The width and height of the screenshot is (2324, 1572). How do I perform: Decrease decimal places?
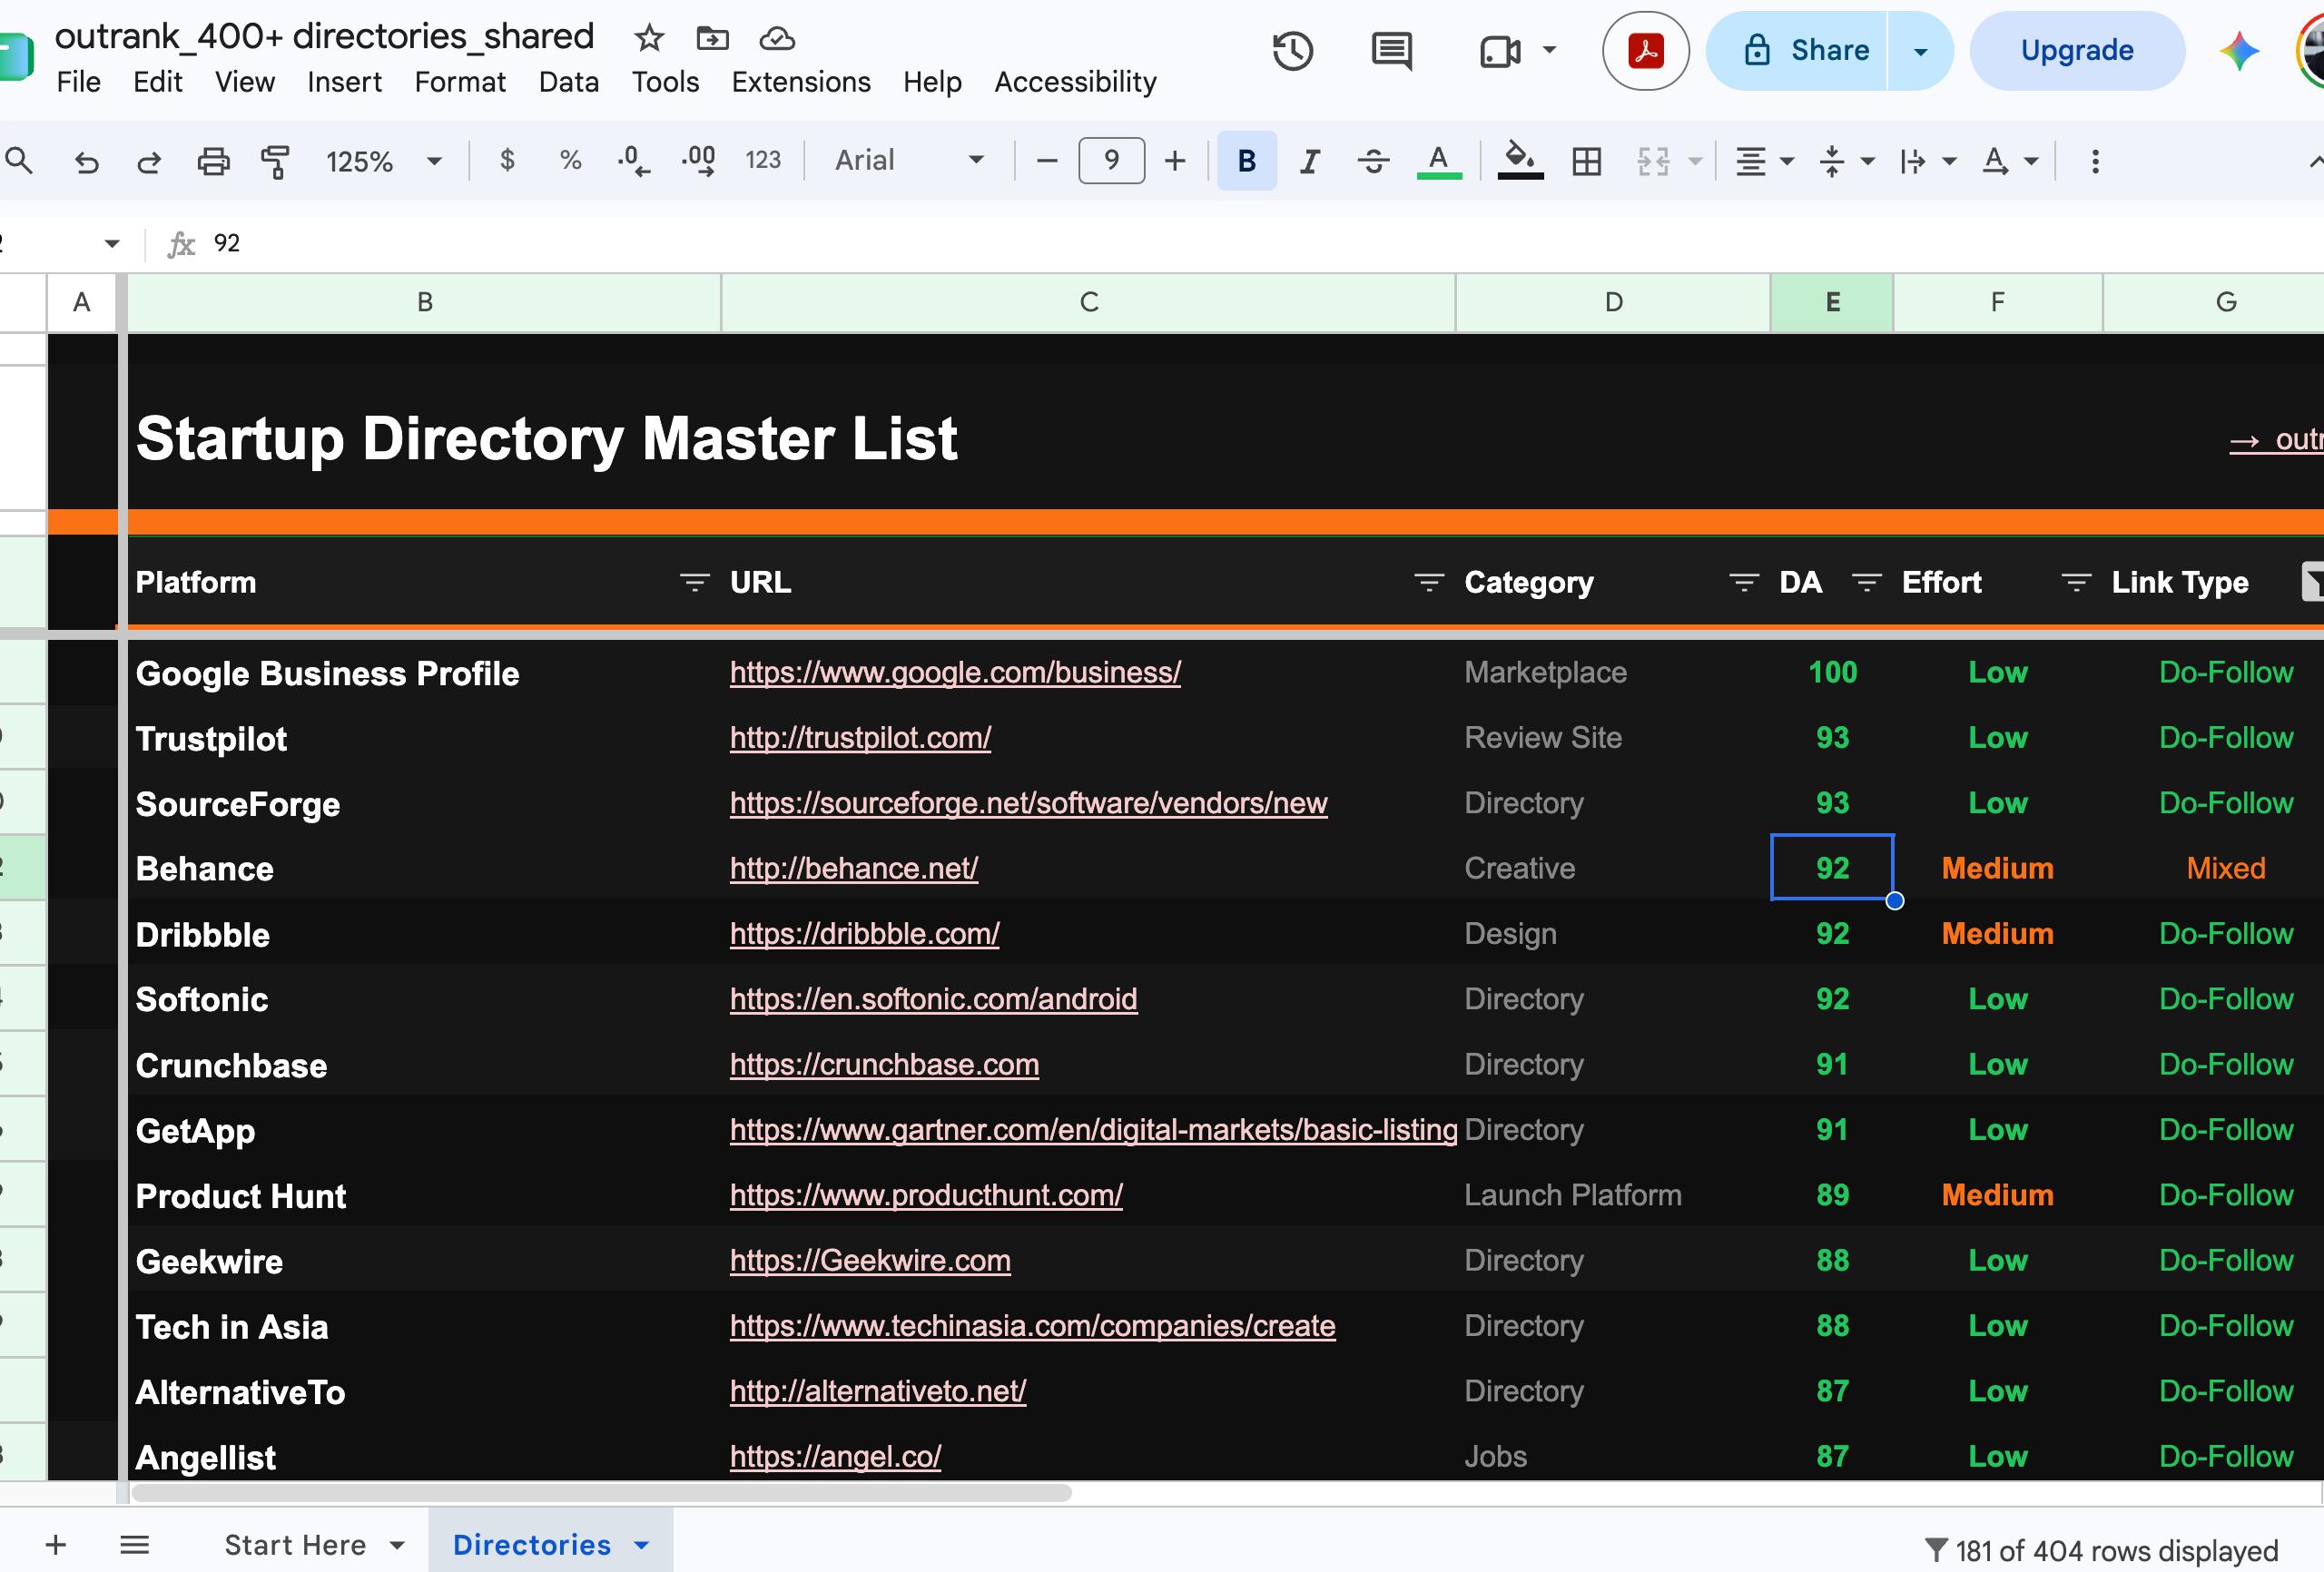tap(633, 160)
